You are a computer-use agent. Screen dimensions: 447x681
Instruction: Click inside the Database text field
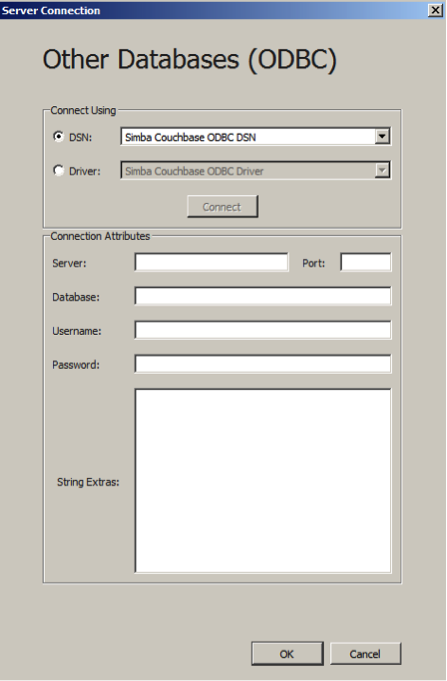tap(263, 296)
